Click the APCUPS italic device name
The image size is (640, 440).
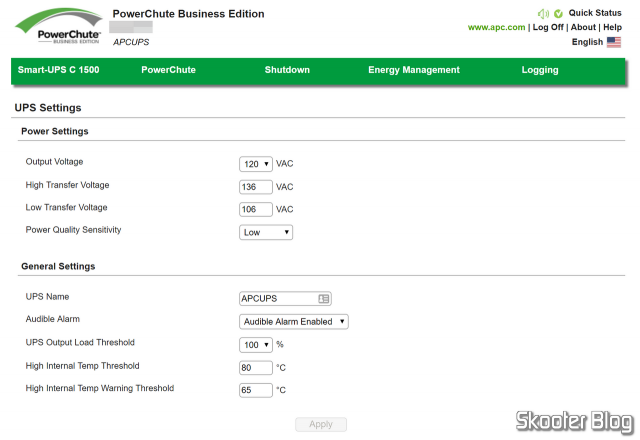coord(131,42)
